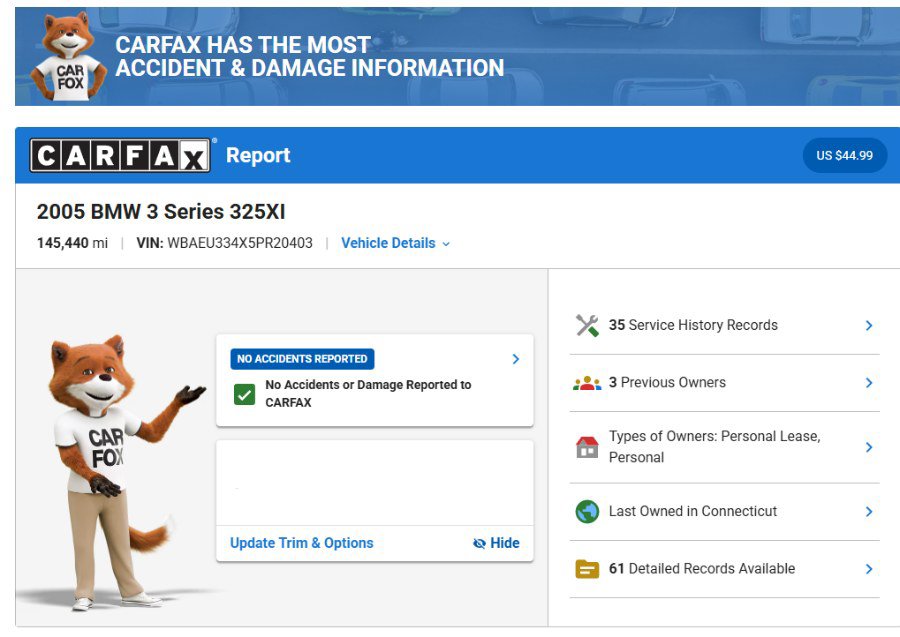
Task: Click the 3 Previous Owners text
Action: pyautogui.click(x=667, y=383)
